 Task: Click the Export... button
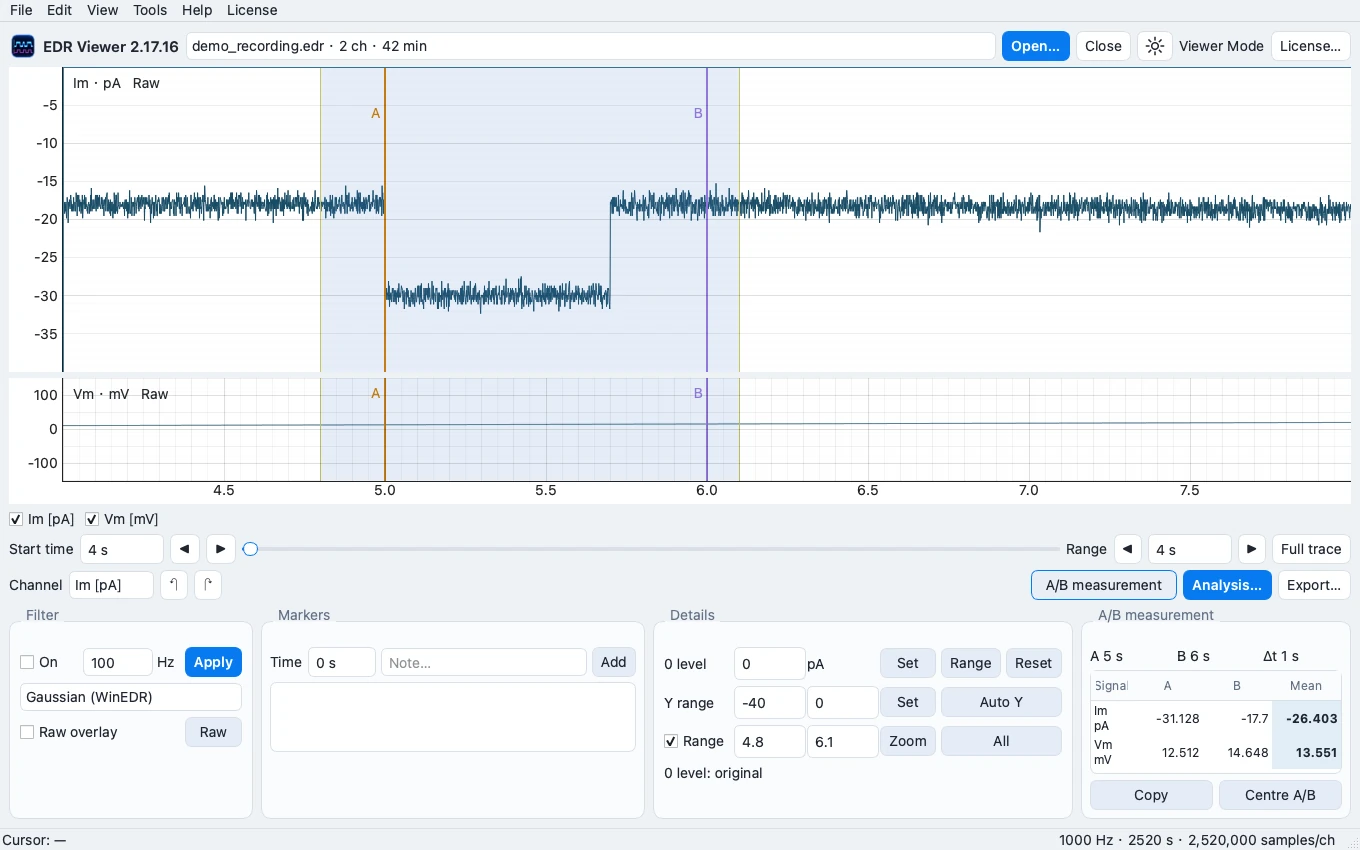[x=1314, y=585]
